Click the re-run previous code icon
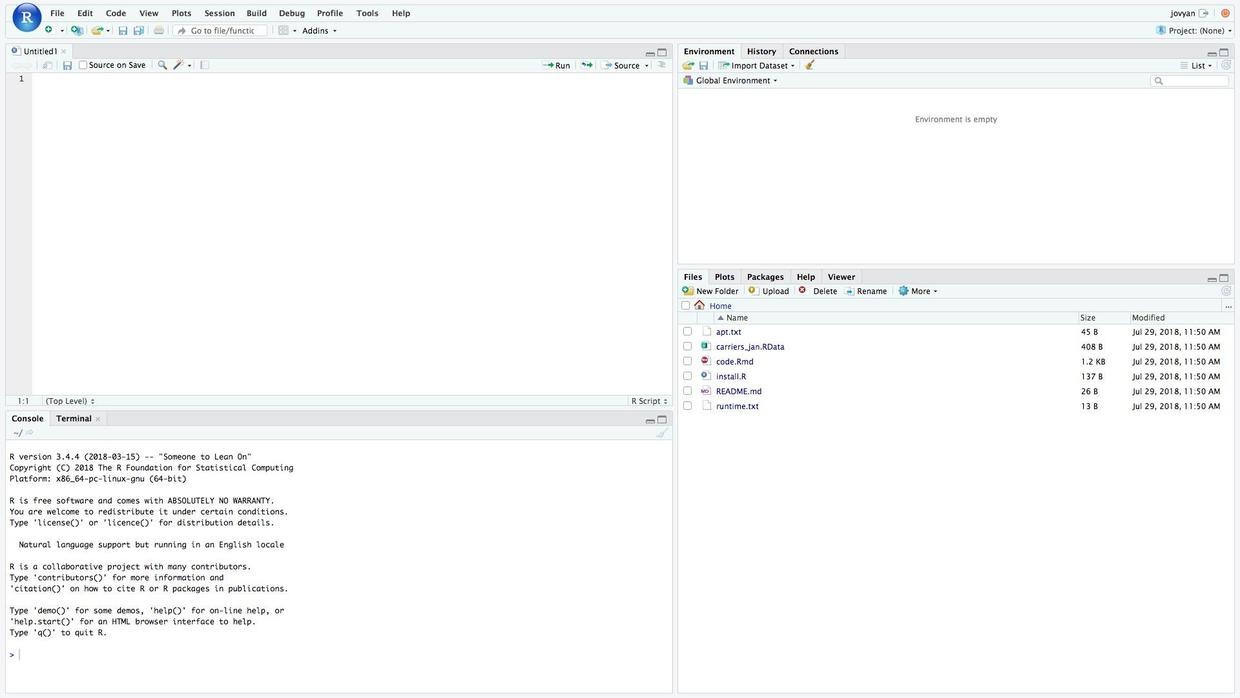The width and height of the screenshot is (1240, 698). coord(587,66)
